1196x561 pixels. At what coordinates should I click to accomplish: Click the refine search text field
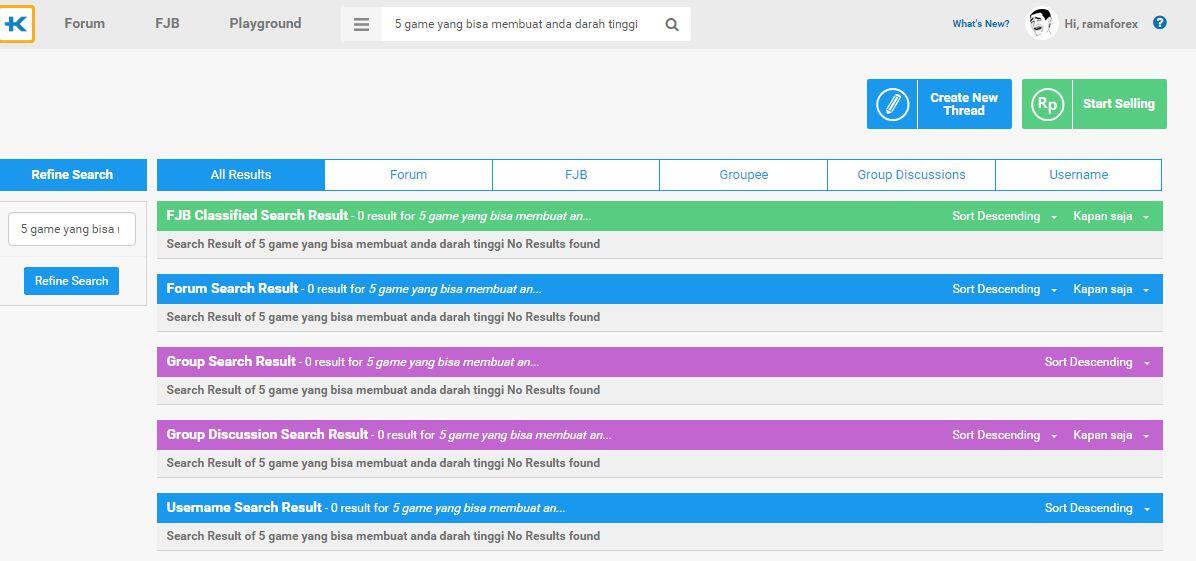[72, 229]
